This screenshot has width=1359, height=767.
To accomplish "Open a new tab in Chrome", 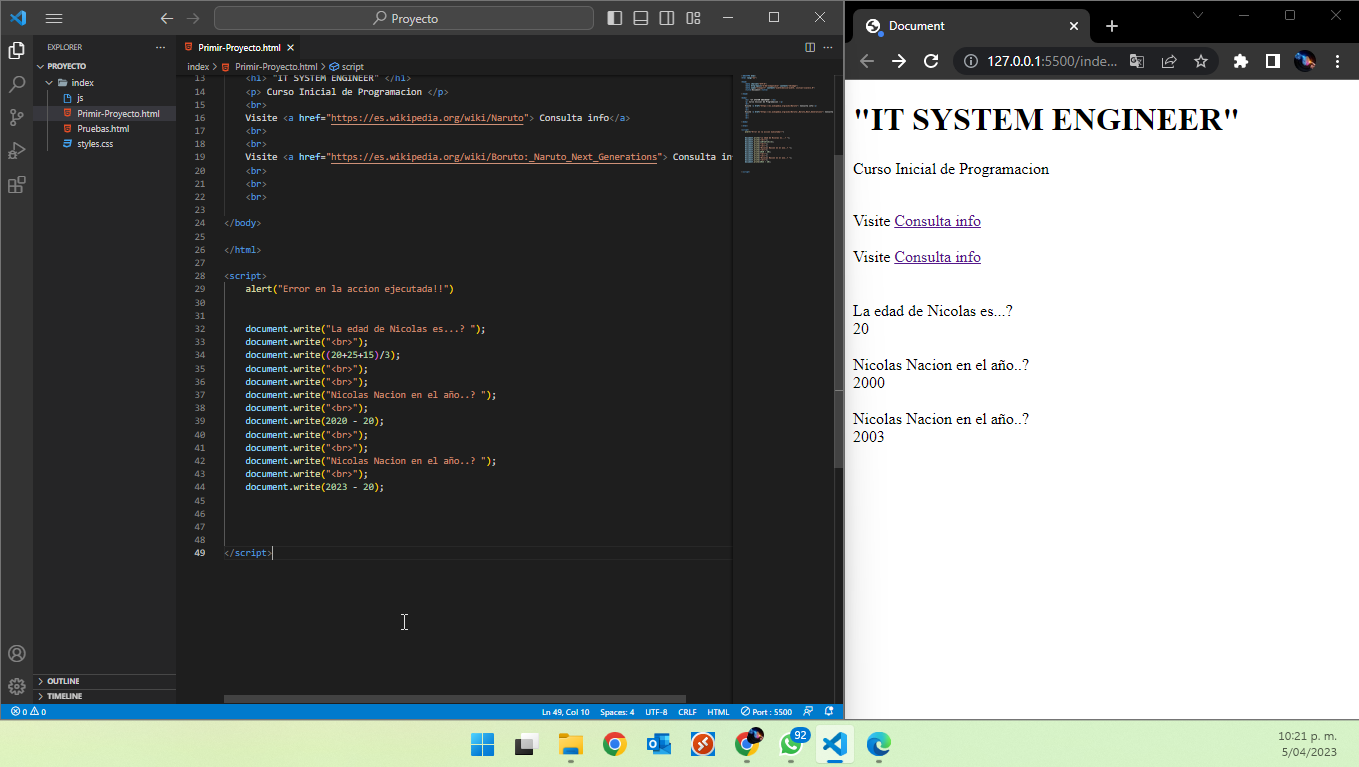I will (1111, 26).
